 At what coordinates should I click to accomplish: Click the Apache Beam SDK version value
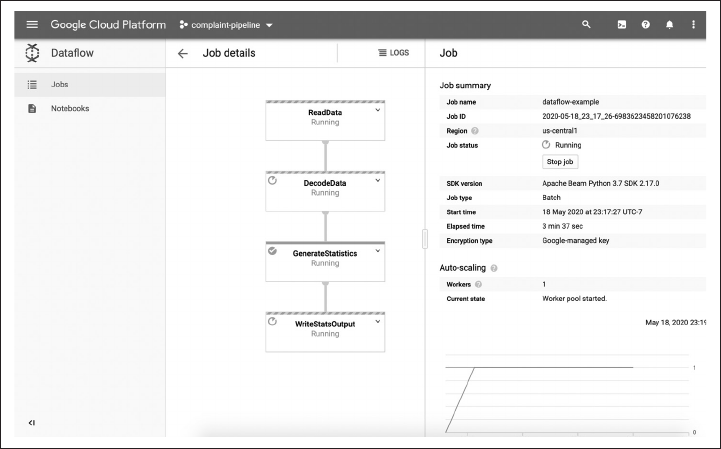(x=601, y=183)
